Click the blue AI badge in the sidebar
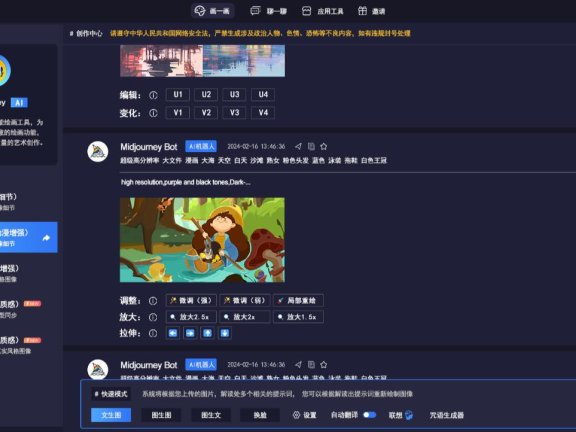The width and height of the screenshot is (576, 432). (x=19, y=103)
